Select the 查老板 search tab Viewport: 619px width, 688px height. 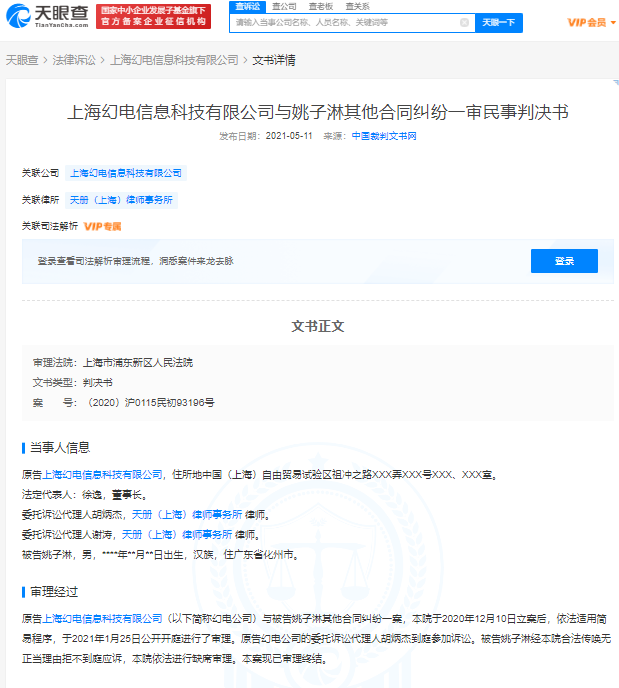point(320,6)
